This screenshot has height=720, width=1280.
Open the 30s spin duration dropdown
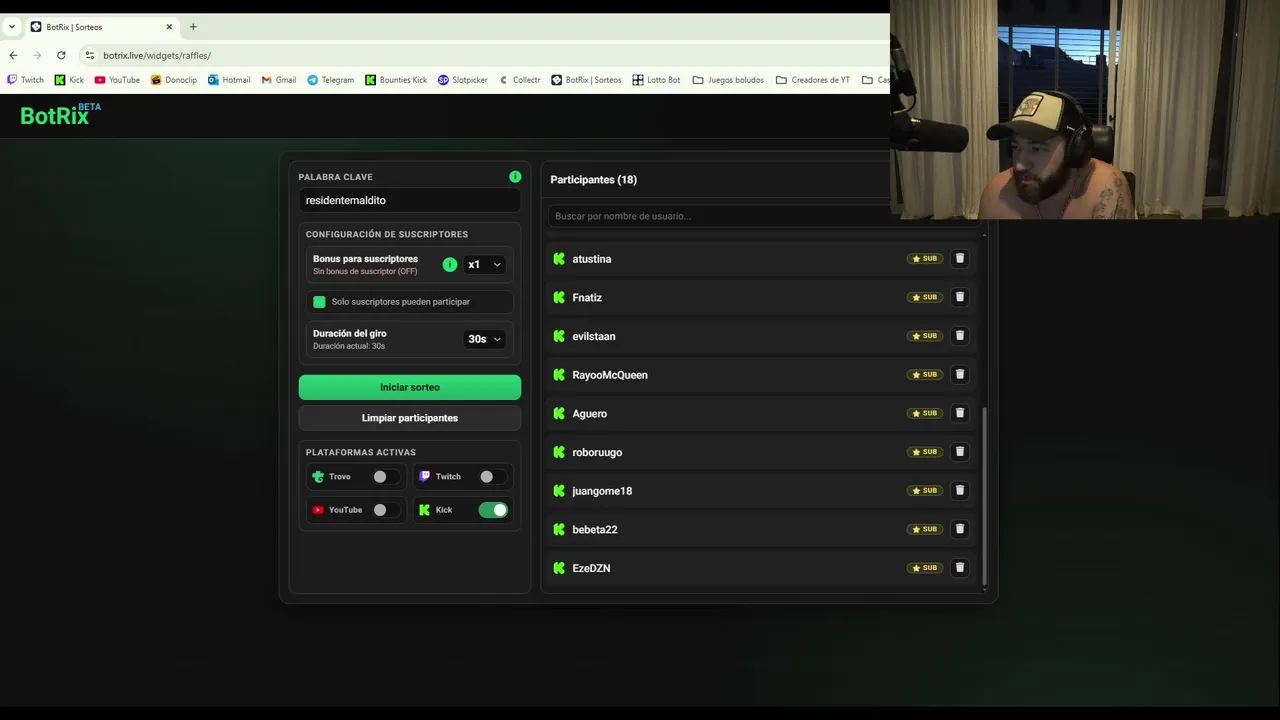click(485, 339)
